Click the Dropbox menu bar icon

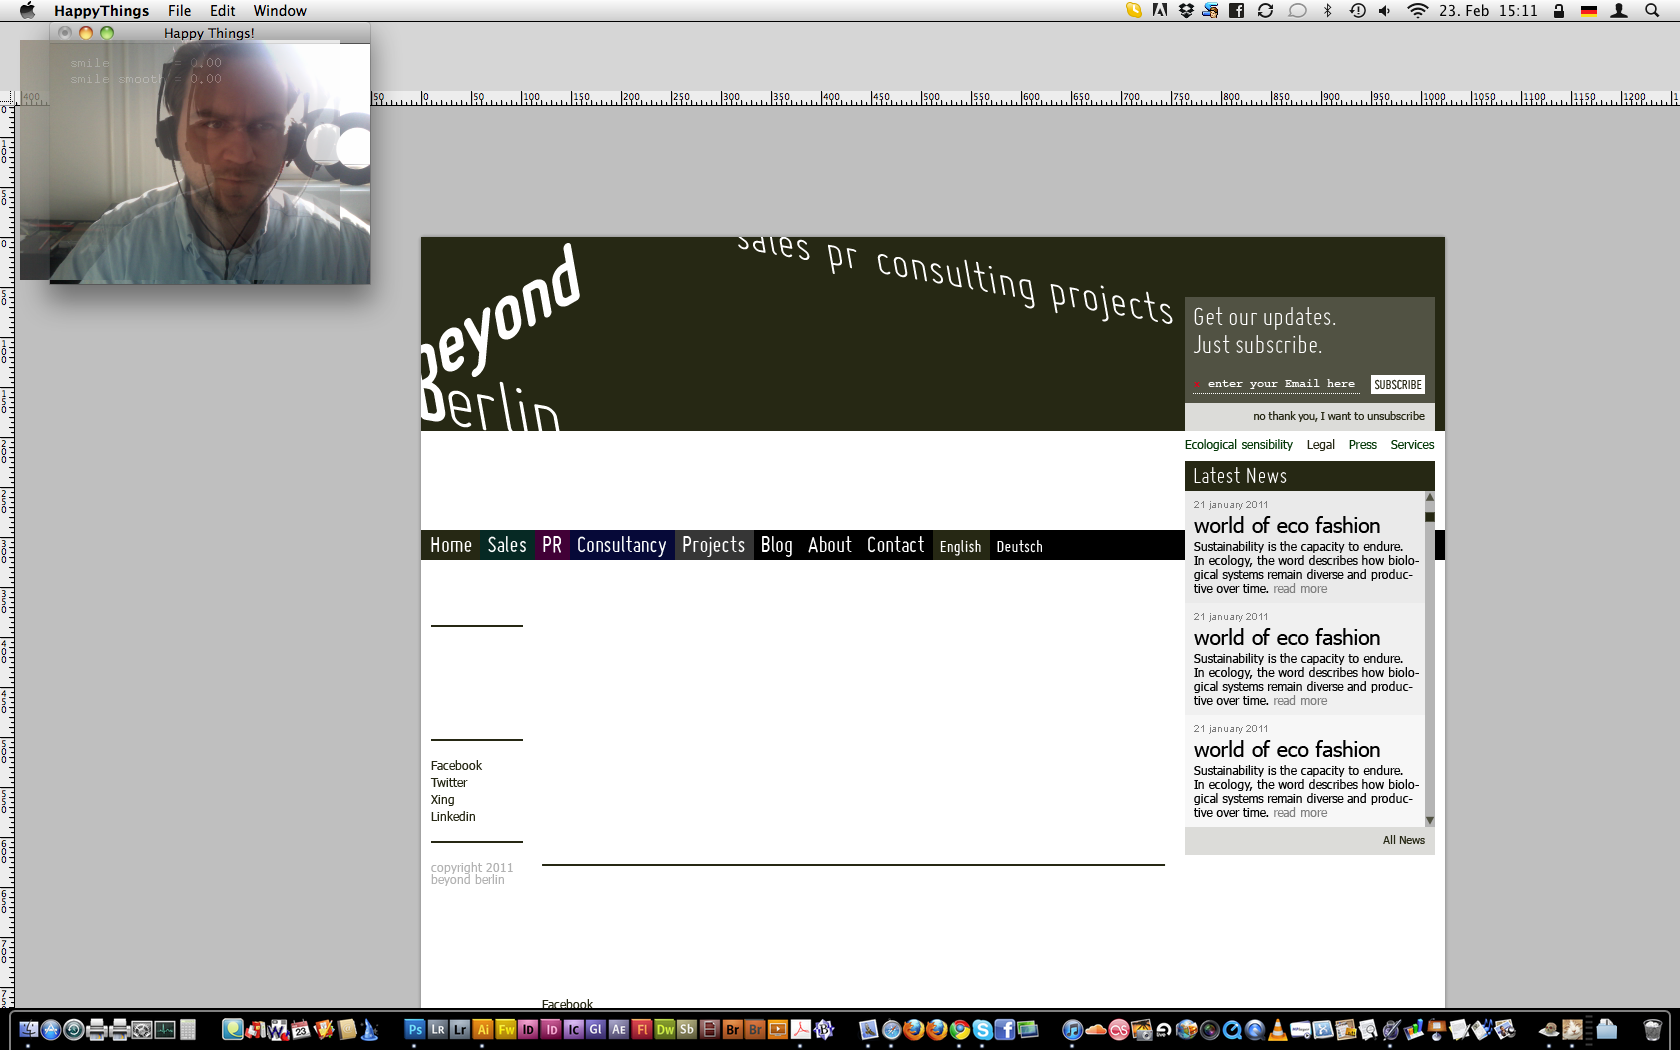pos(1186,11)
